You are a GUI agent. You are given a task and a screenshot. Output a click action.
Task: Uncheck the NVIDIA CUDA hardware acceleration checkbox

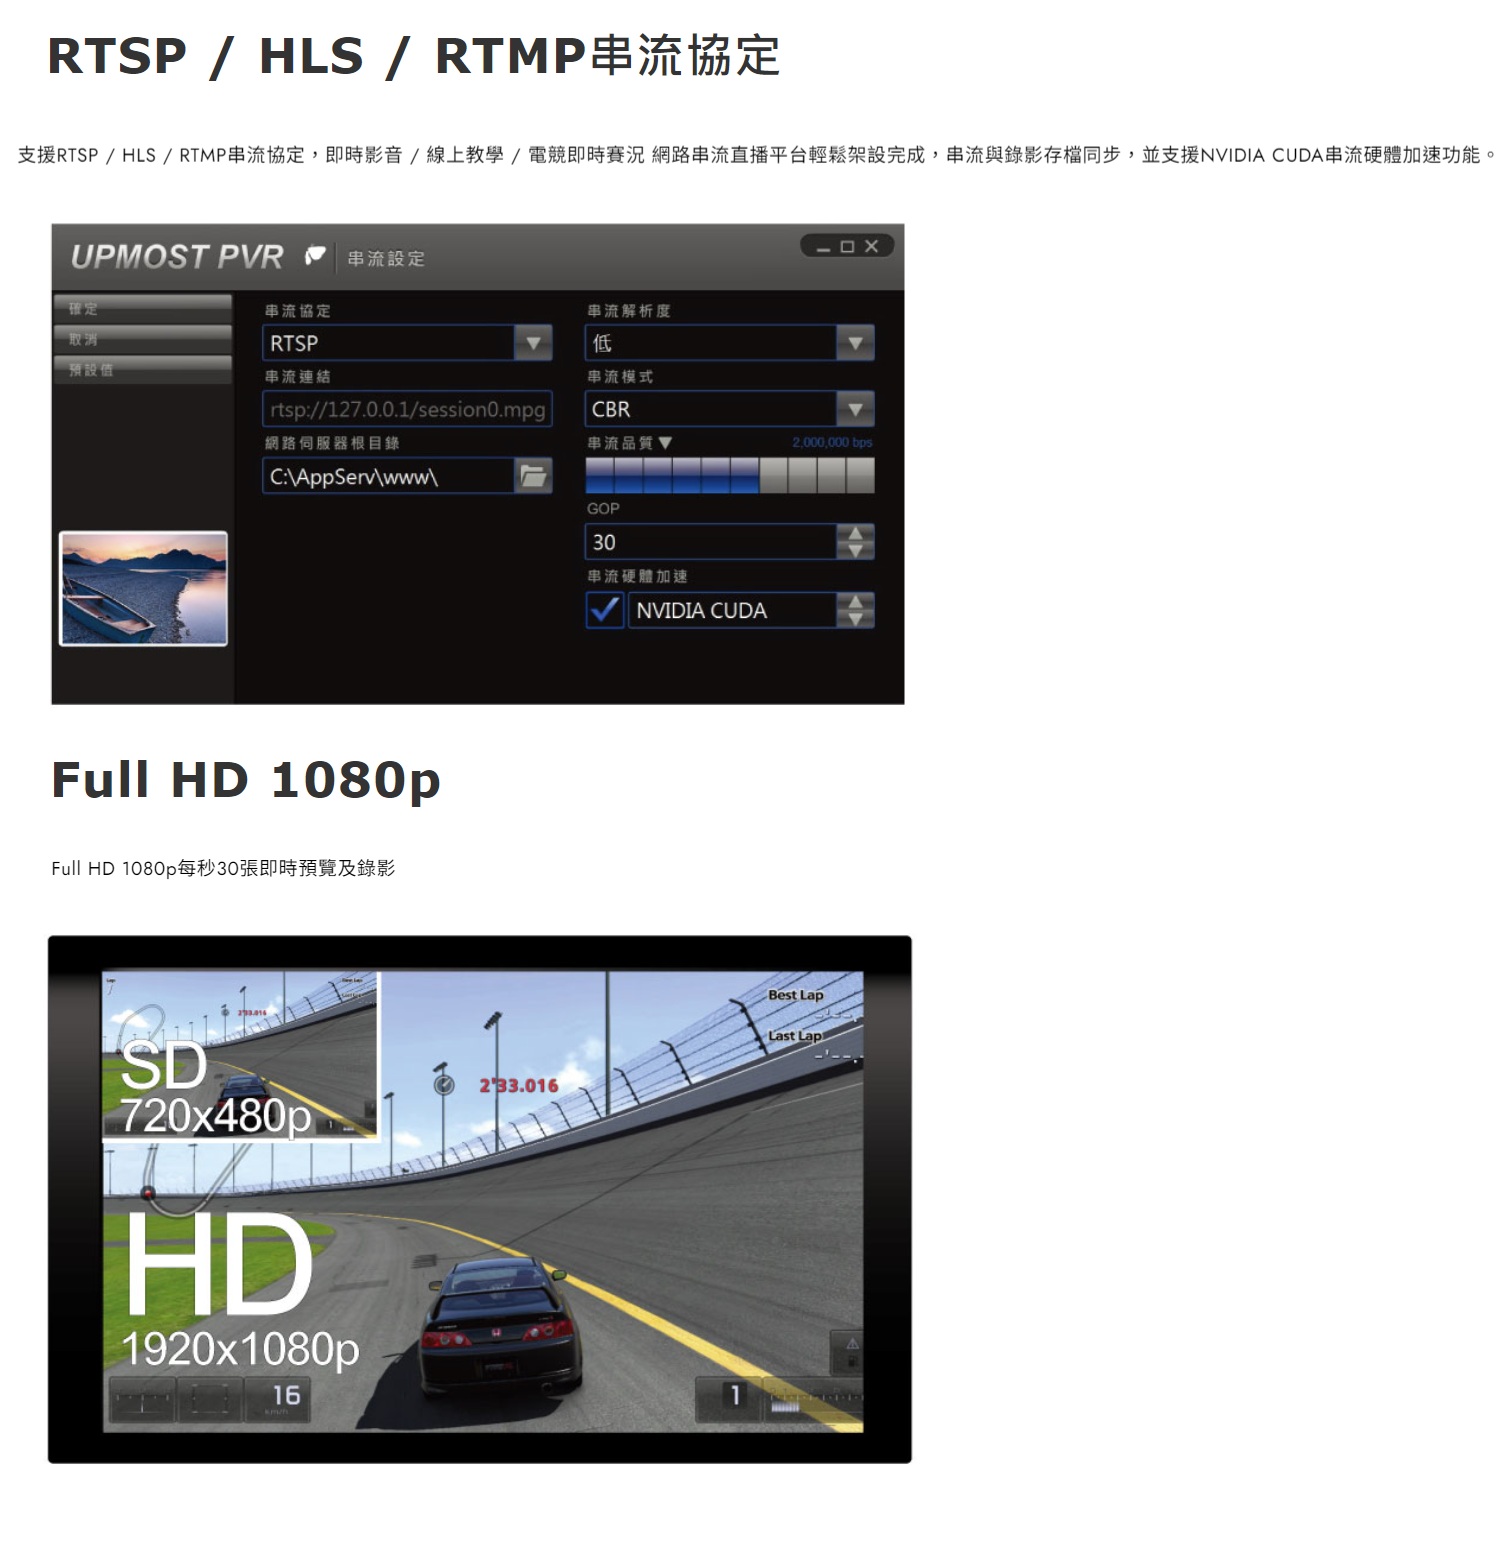click(x=604, y=610)
